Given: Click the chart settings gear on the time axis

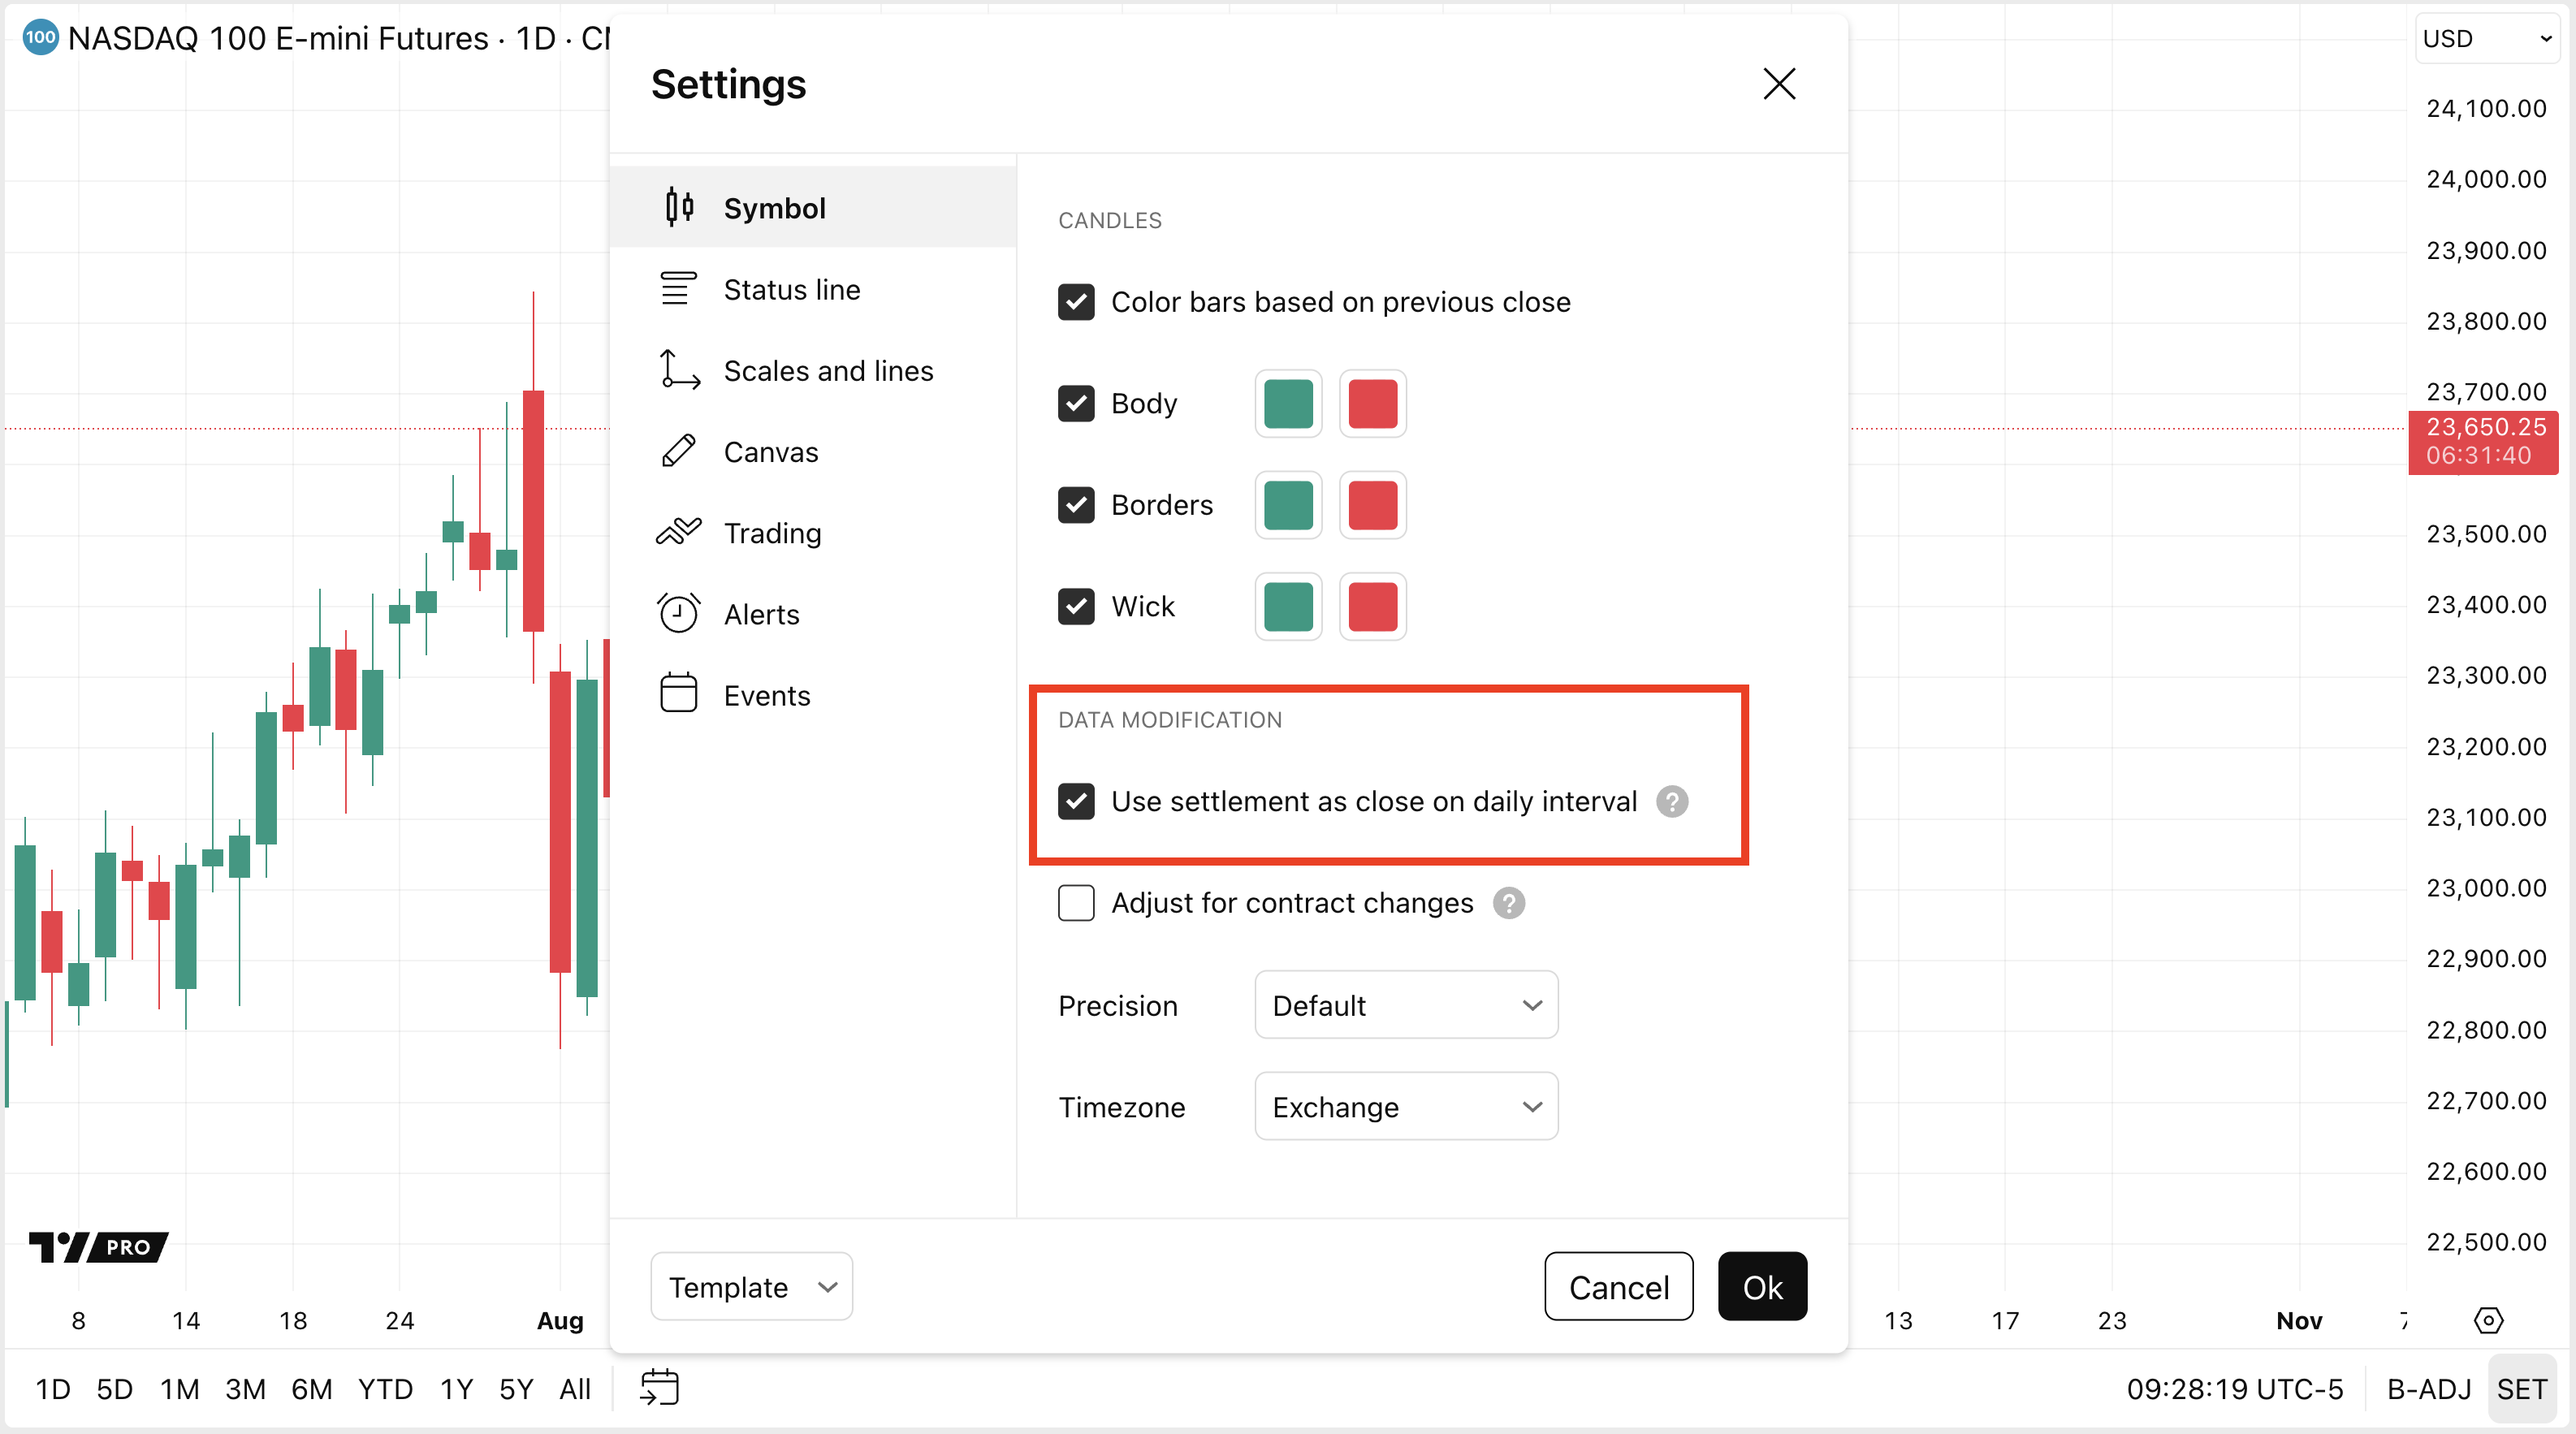Looking at the screenshot, I should click(2488, 1320).
